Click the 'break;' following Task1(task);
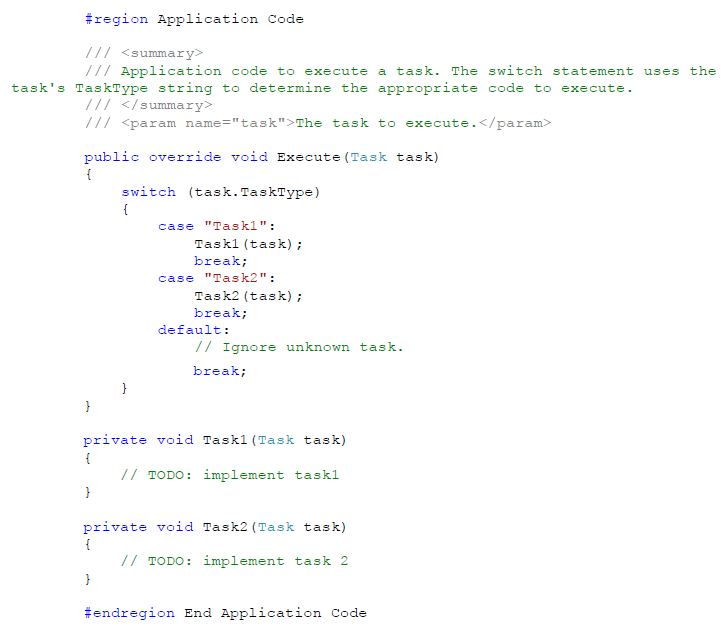Screen dimensions: 721x631 [221, 261]
